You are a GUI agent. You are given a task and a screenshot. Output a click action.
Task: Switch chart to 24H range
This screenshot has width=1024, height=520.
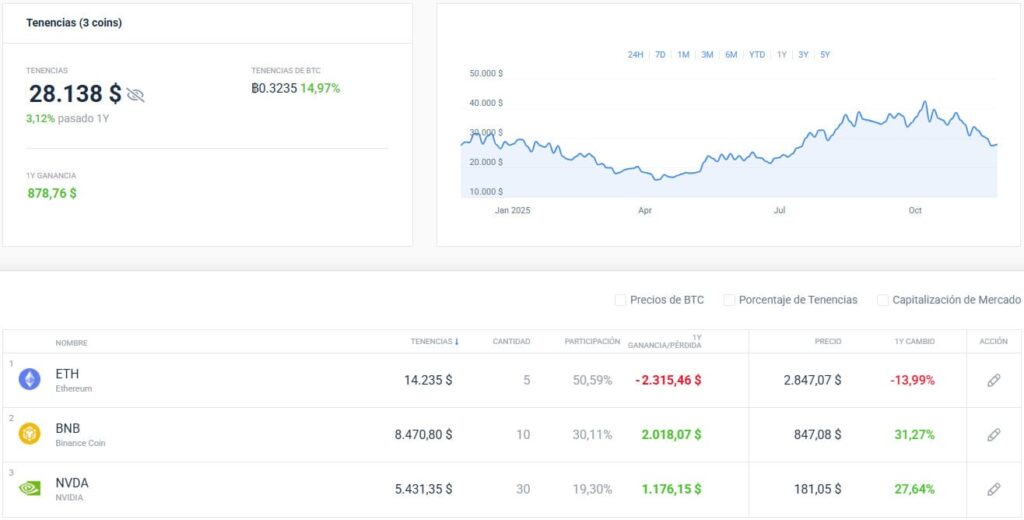pyautogui.click(x=635, y=55)
